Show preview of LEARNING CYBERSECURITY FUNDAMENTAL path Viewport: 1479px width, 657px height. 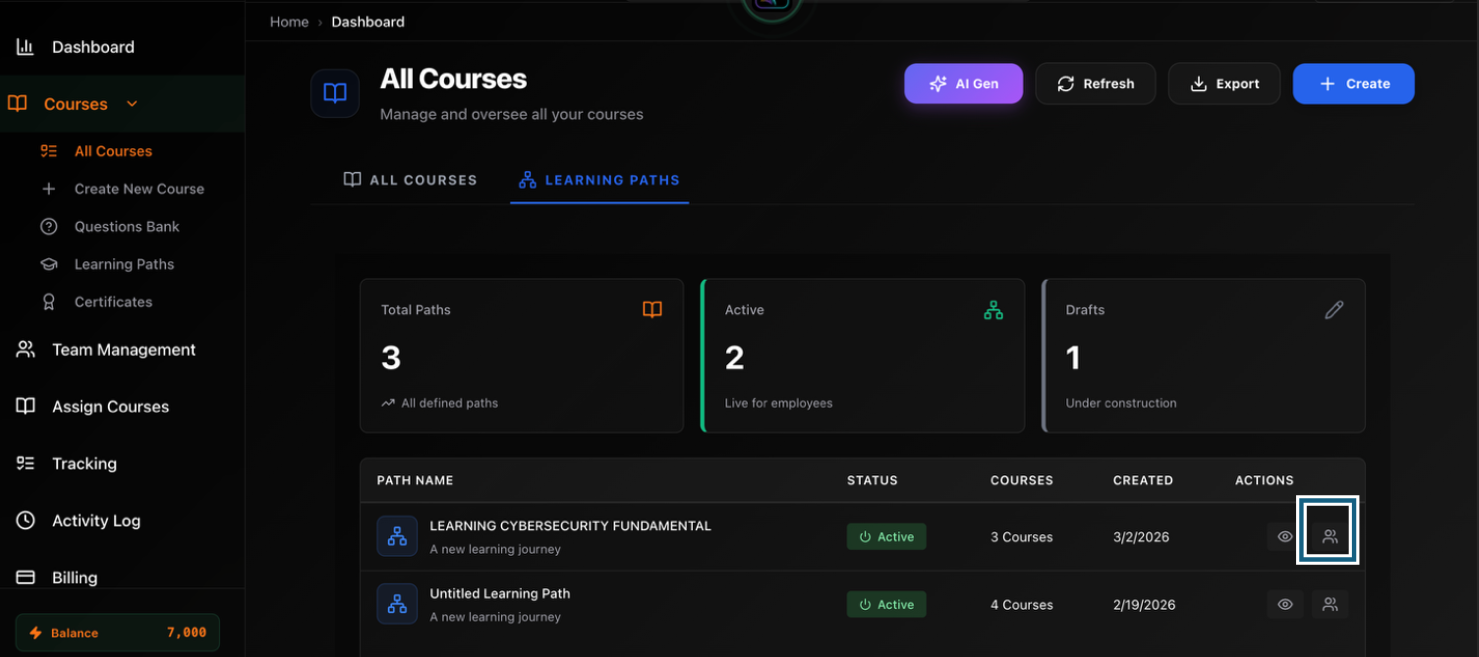click(x=1284, y=536)
